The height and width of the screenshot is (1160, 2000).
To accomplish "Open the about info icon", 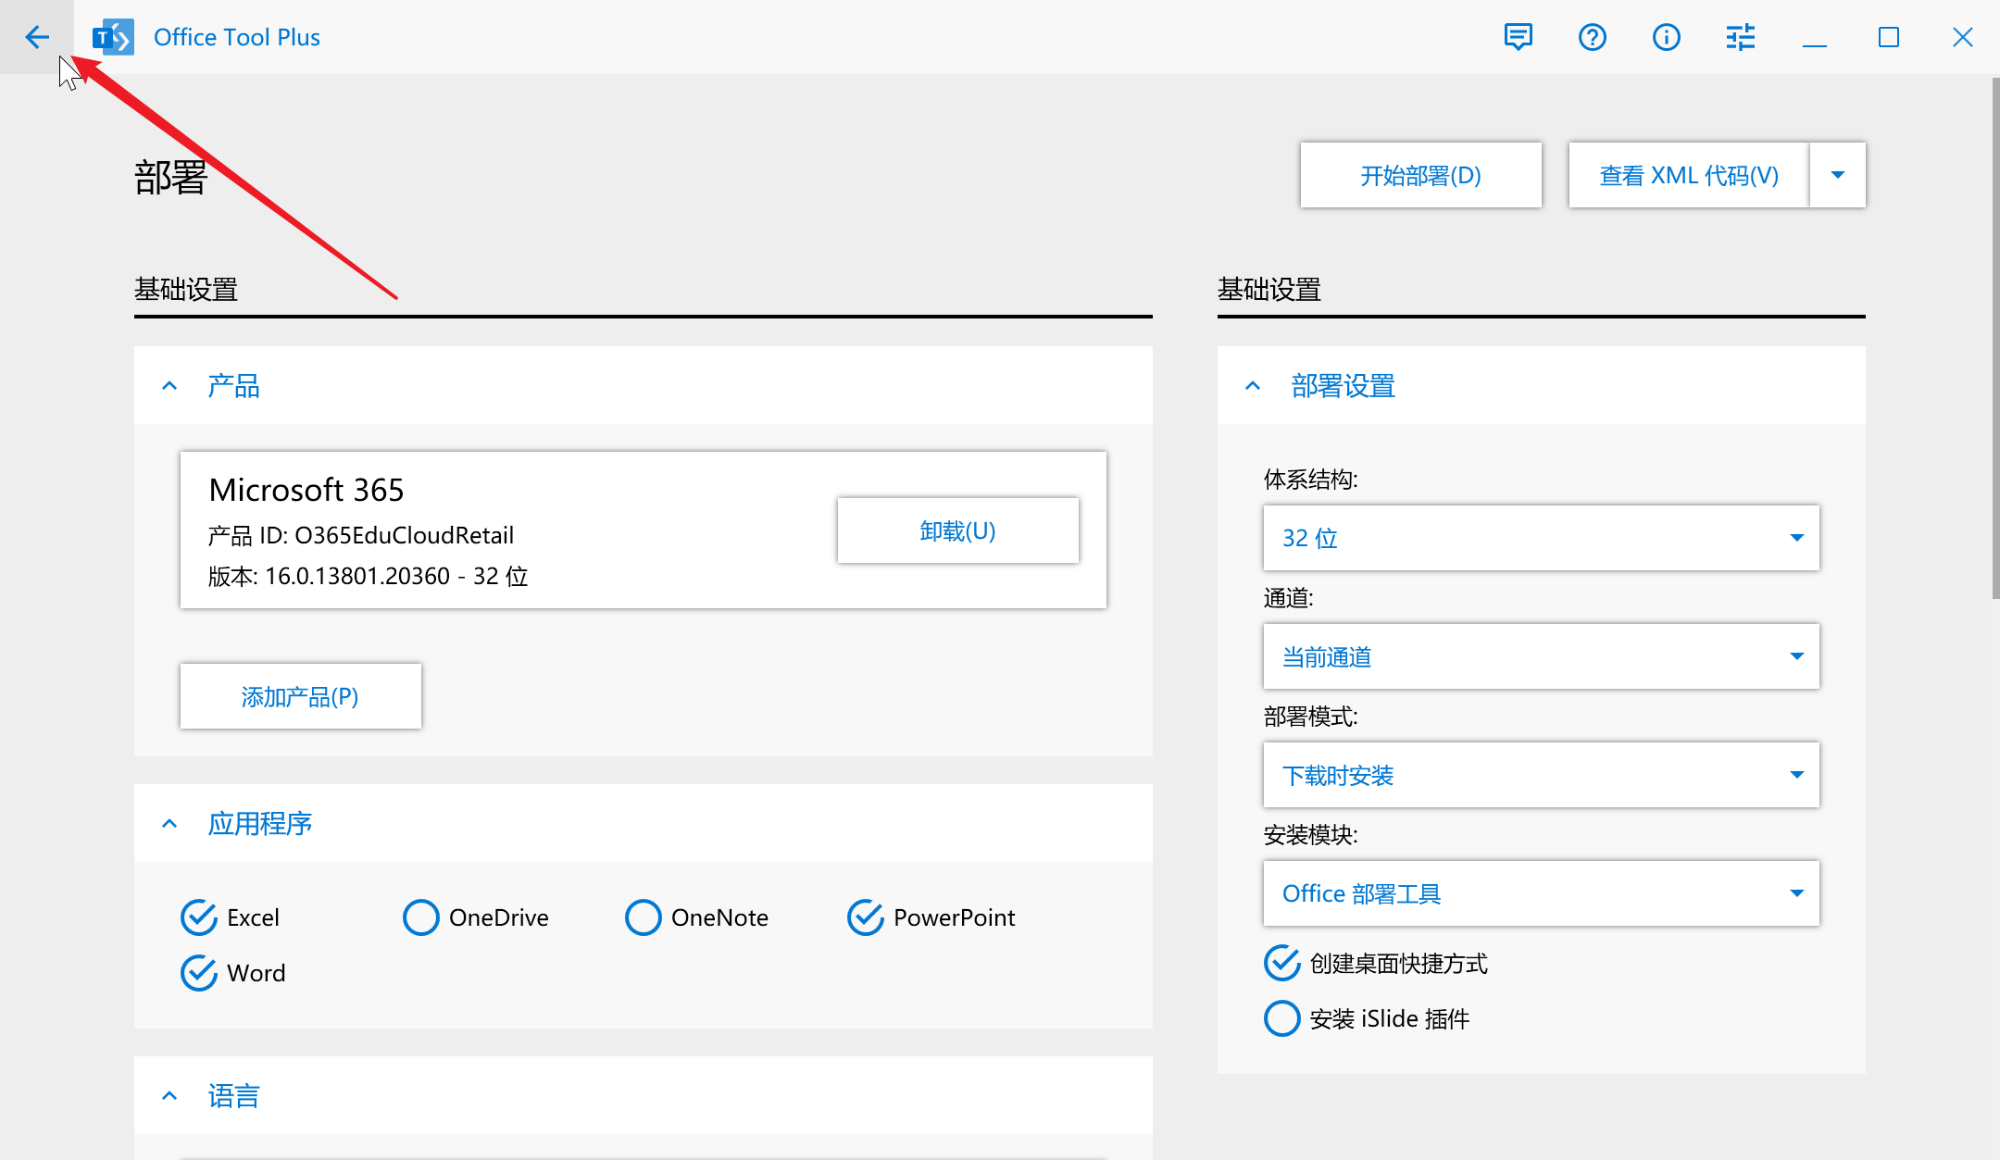I will [1666, 37].
